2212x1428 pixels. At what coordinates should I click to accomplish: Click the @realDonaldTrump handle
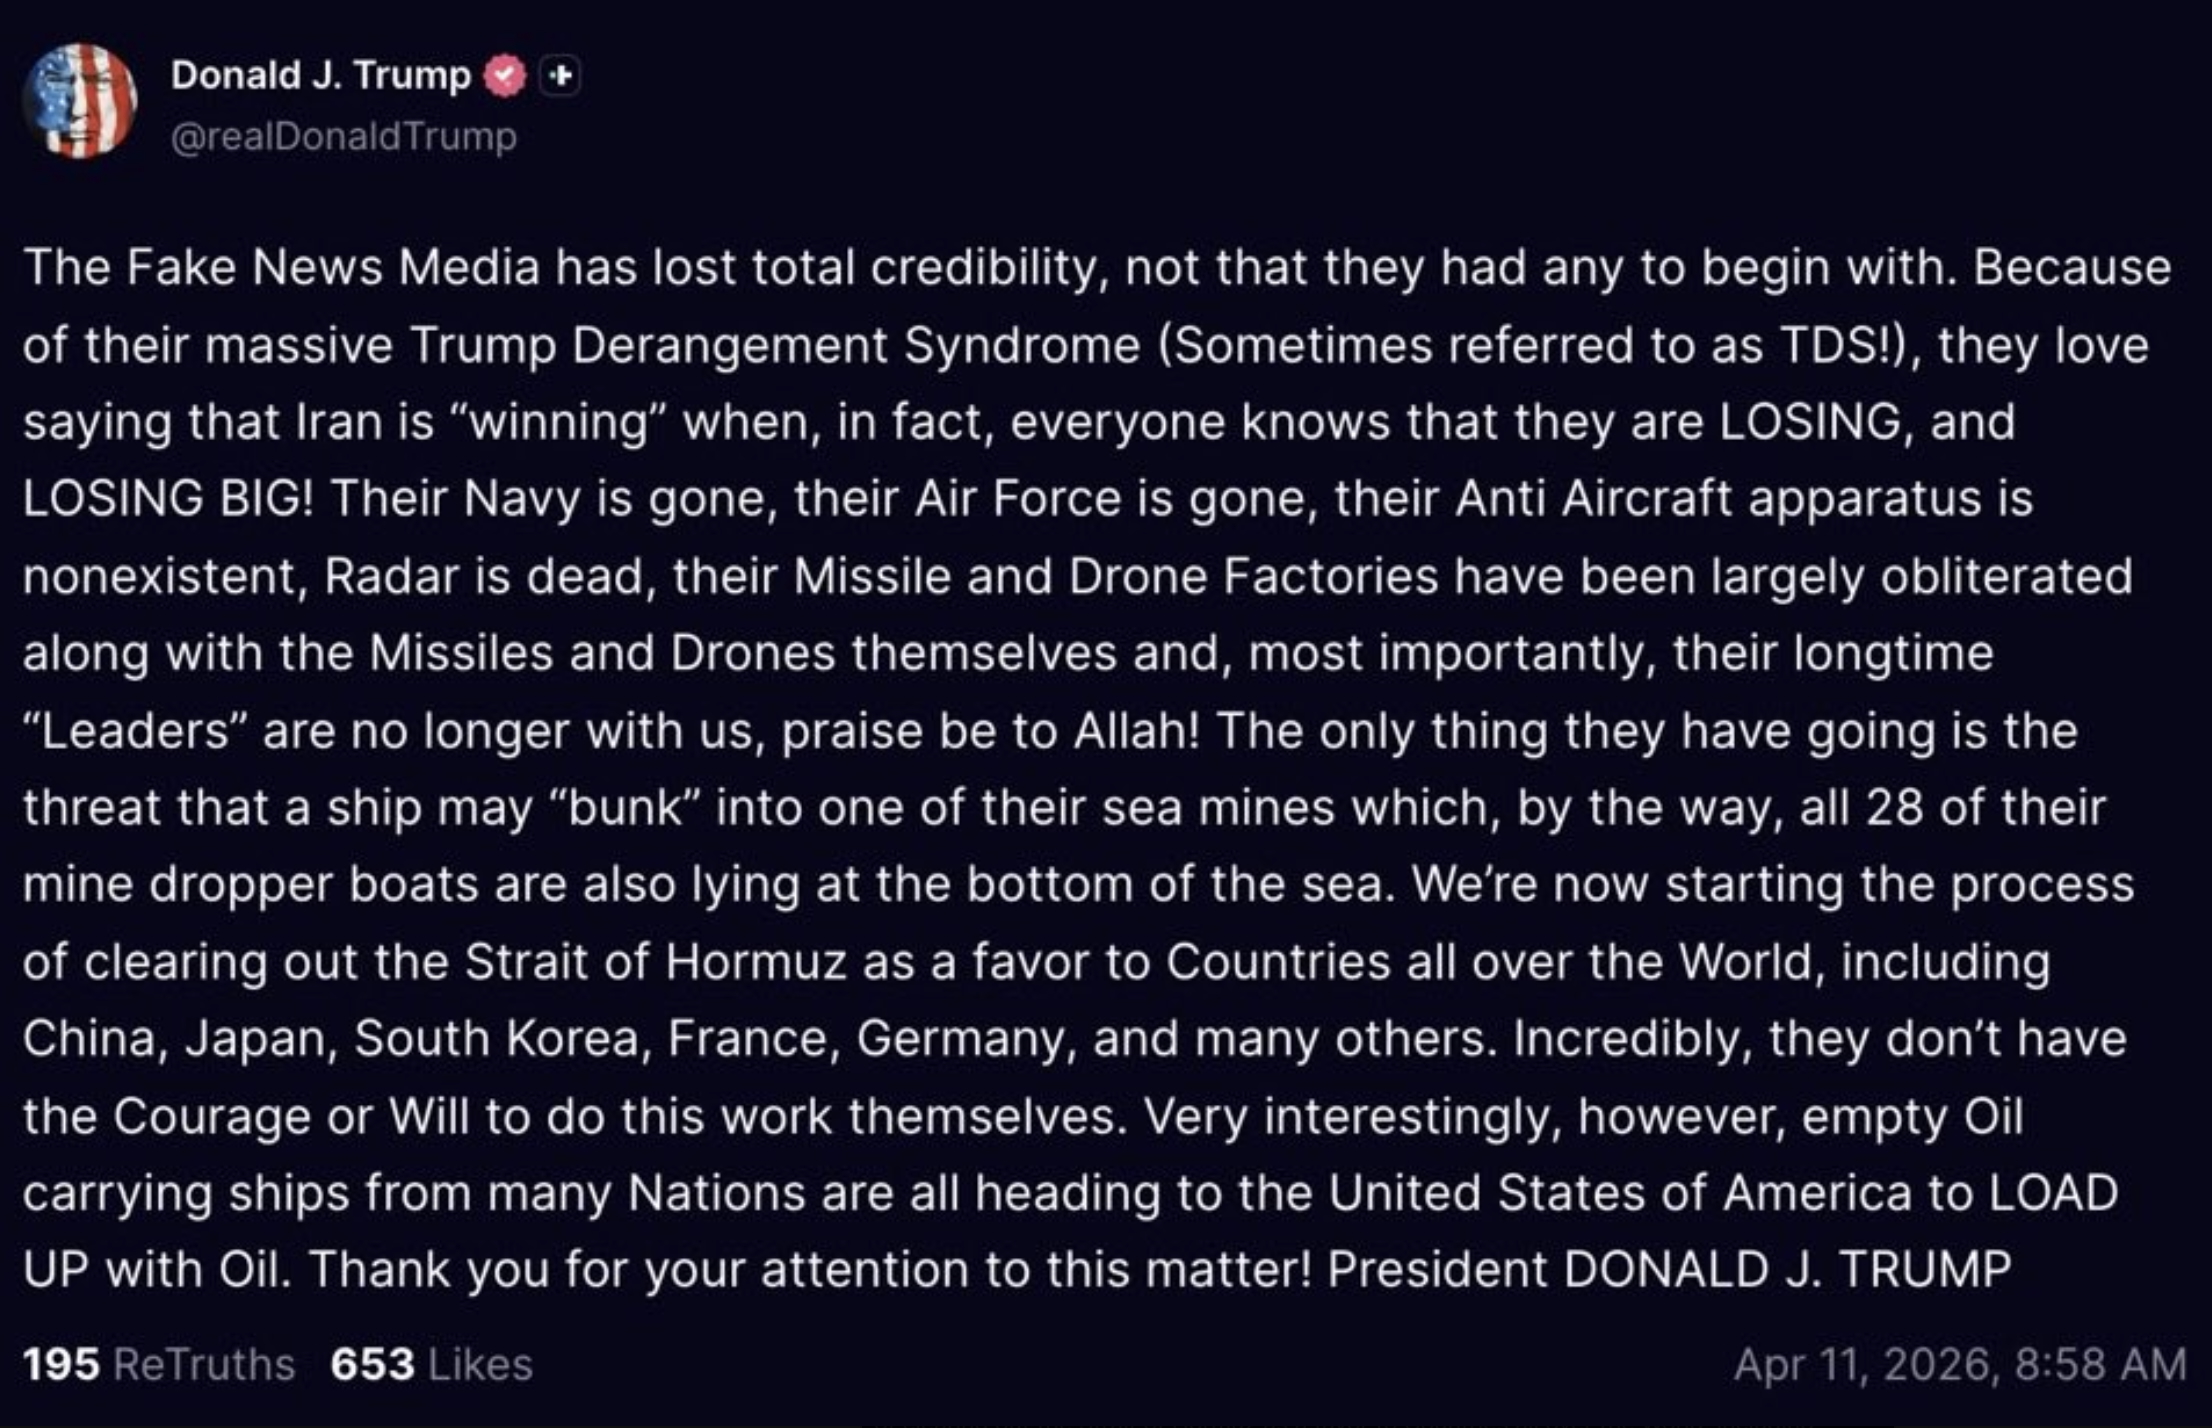pyautogui.click(x=344, y=136)
